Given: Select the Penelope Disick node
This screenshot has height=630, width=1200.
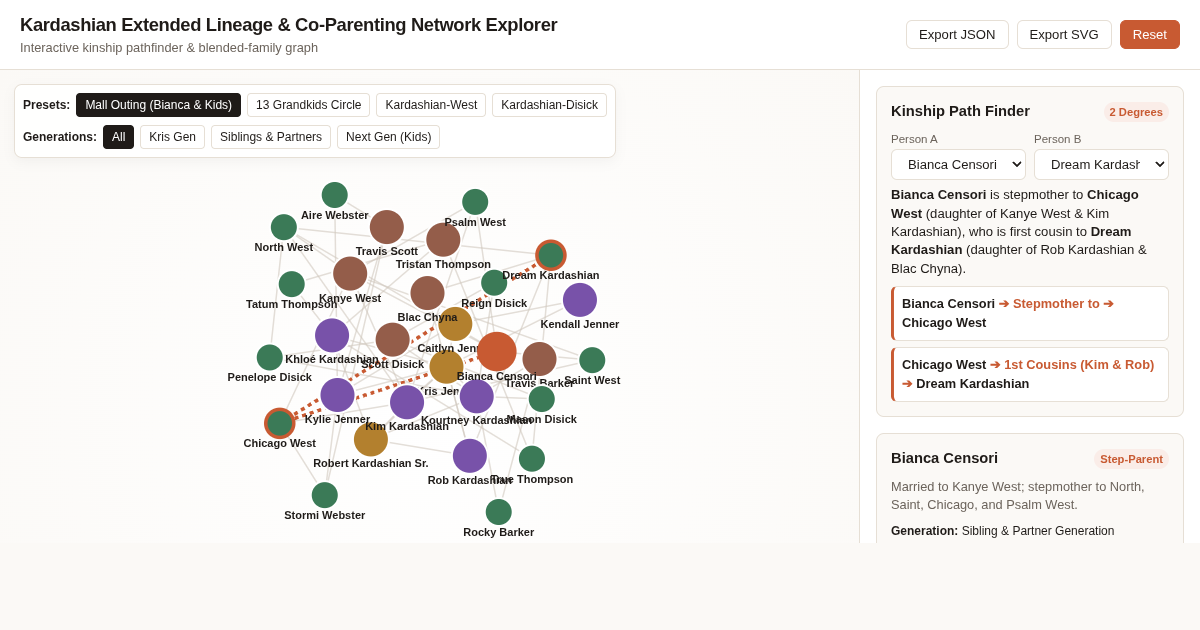Looking at the screenshot, I should click(270, 357).
